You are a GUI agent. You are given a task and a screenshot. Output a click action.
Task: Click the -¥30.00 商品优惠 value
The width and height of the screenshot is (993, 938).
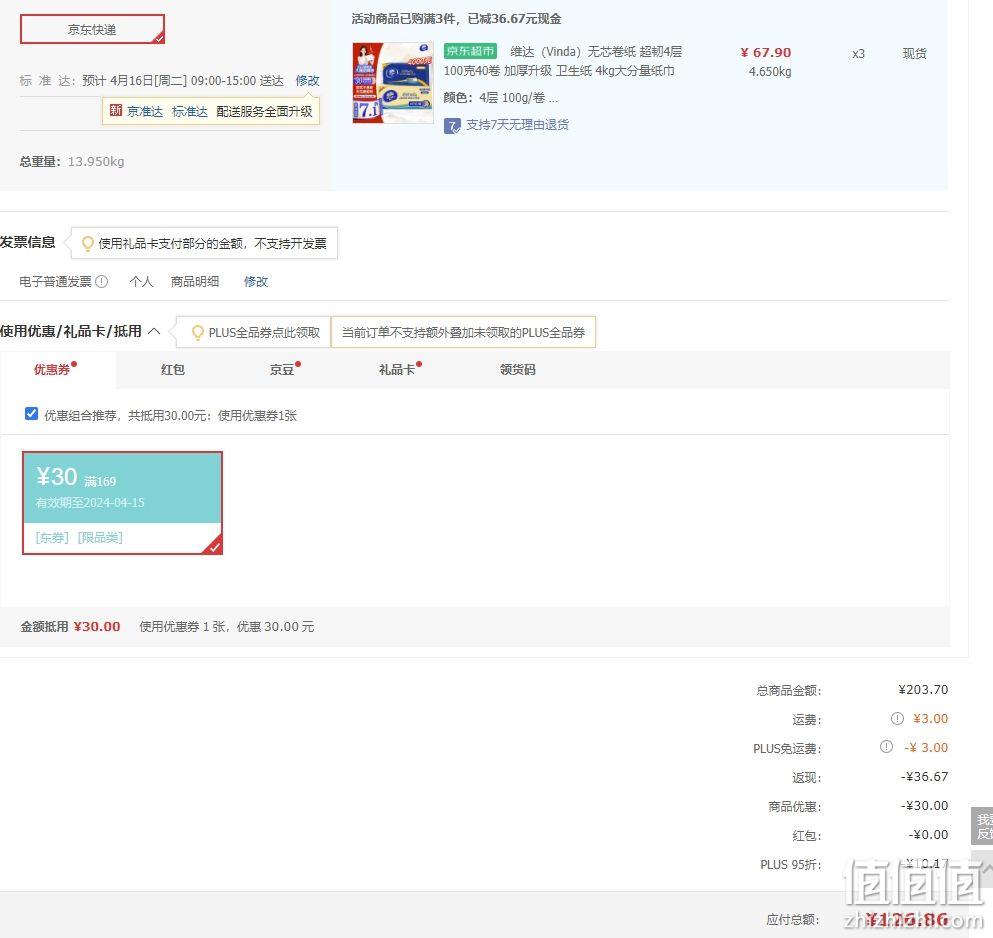925,806
